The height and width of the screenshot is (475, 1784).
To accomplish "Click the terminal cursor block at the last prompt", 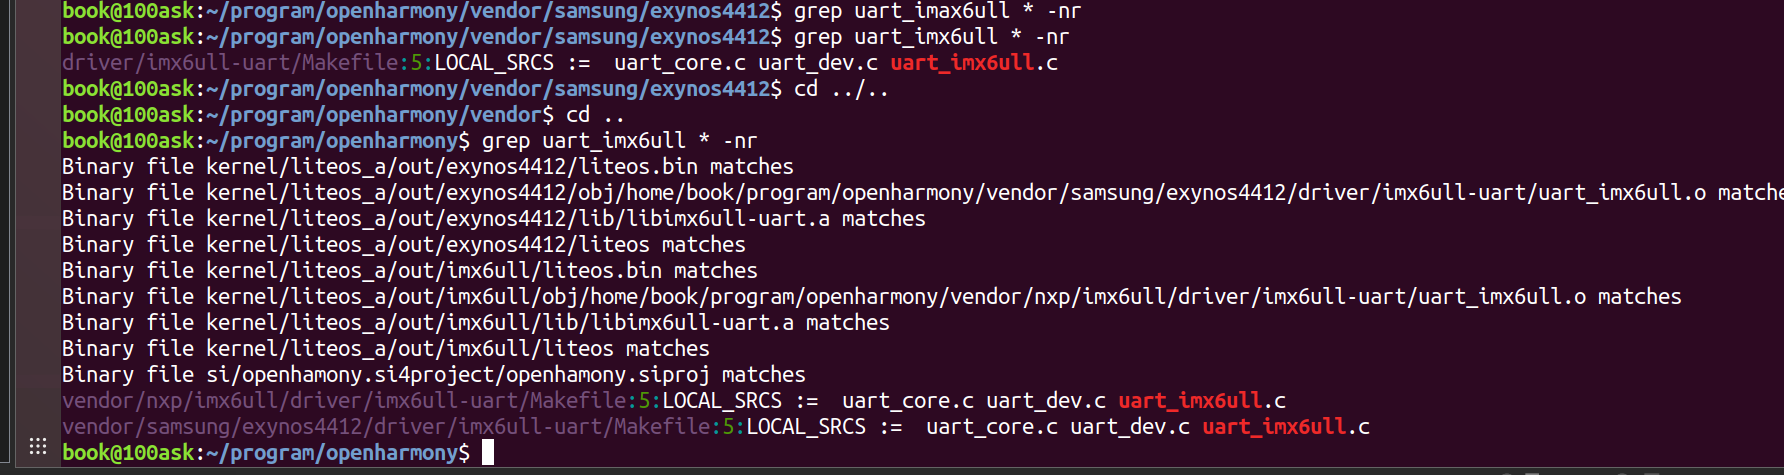I will click(488, 452).
